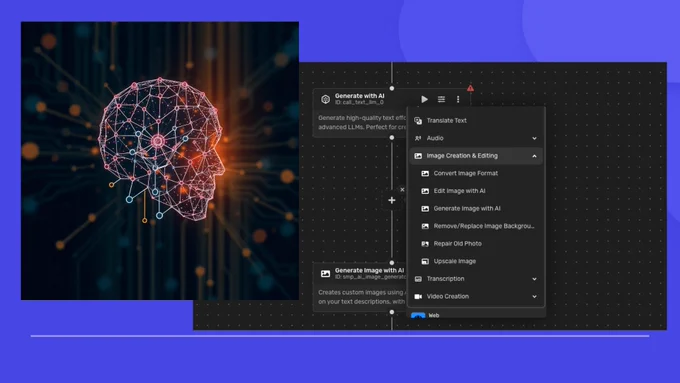Click the Generate Image with AI node icon
Viewport: 680px width, 383px height.
pyautogui.click(x=325, y=274)
